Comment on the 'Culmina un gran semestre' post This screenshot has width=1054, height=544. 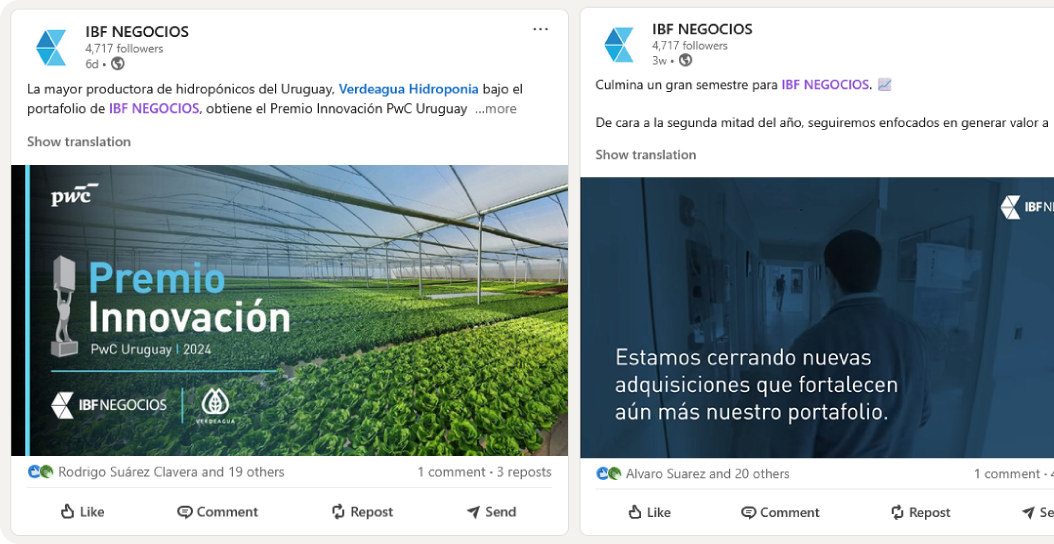click(780, 512)
